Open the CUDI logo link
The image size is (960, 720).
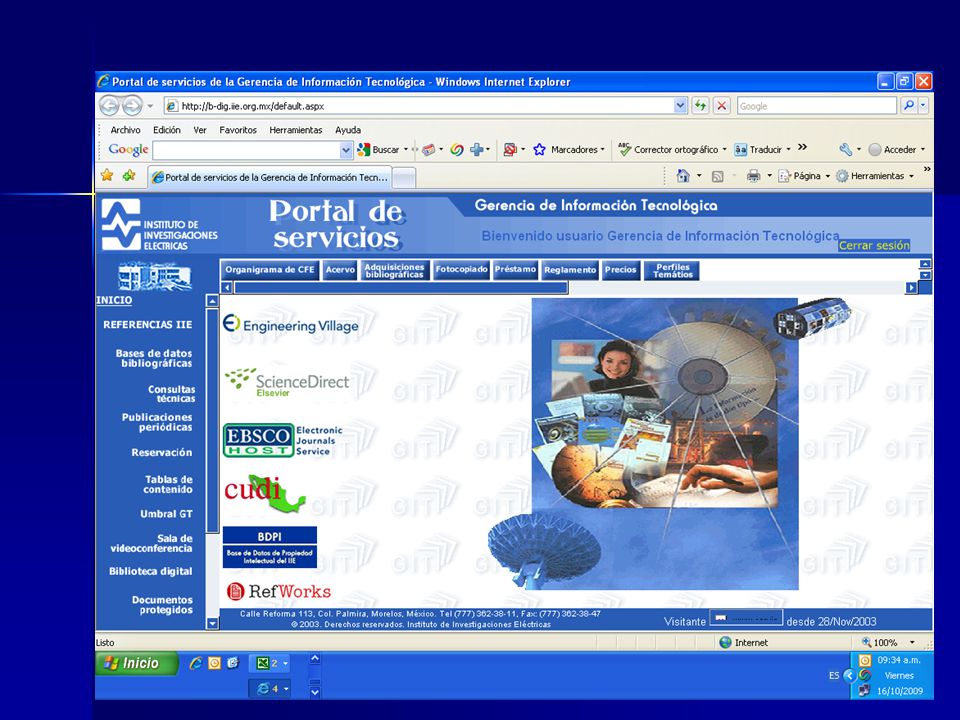[264, 493]
